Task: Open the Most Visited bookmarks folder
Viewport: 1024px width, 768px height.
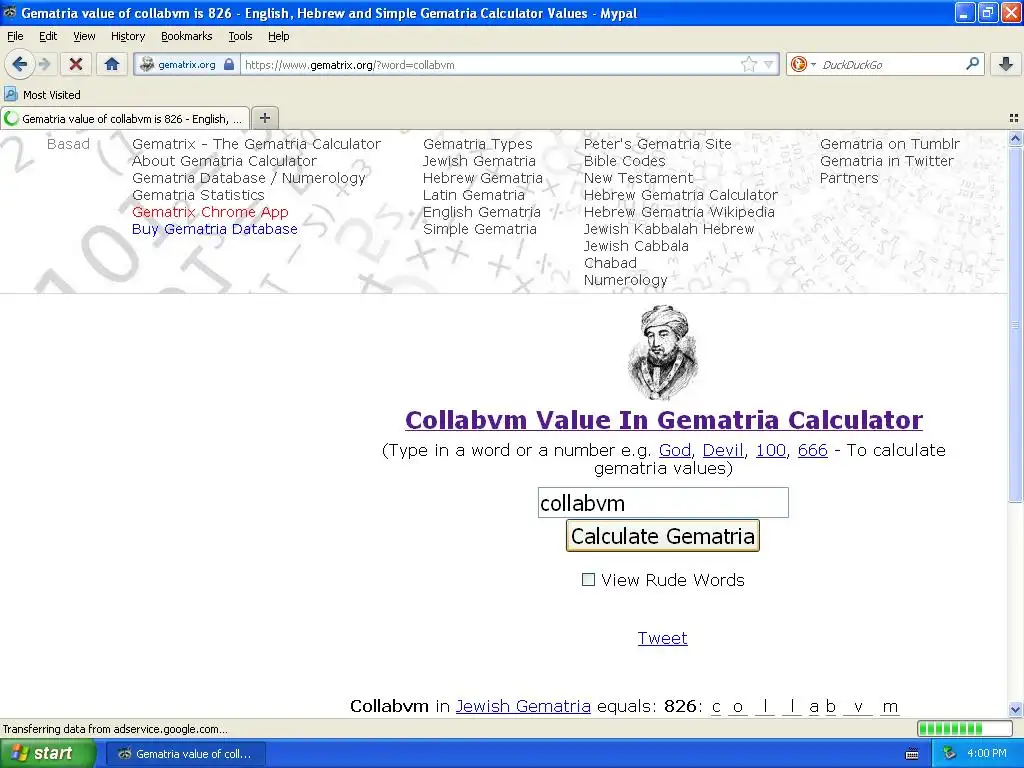Action: 42,95
